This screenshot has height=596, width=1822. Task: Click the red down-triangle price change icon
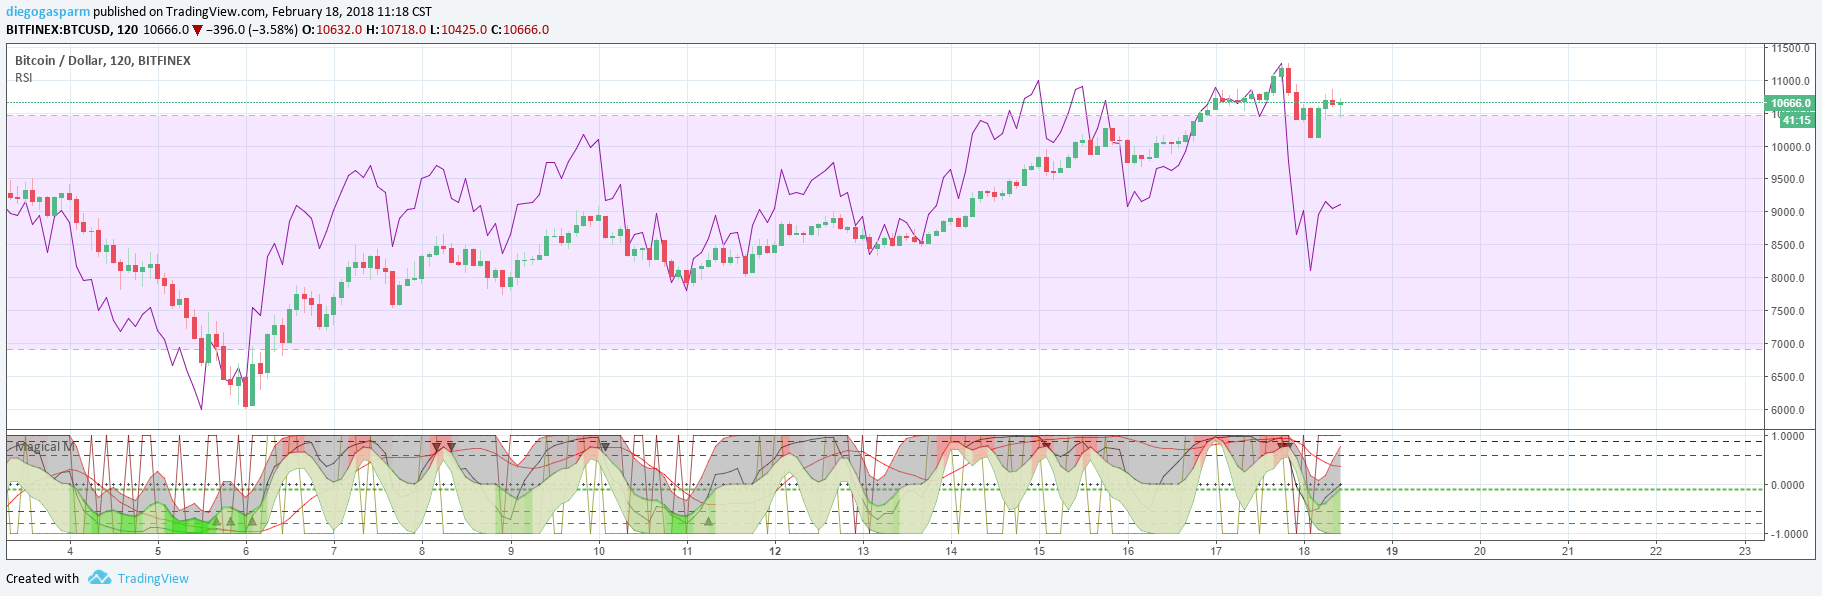pyautogui.click(x=197, y=30)
